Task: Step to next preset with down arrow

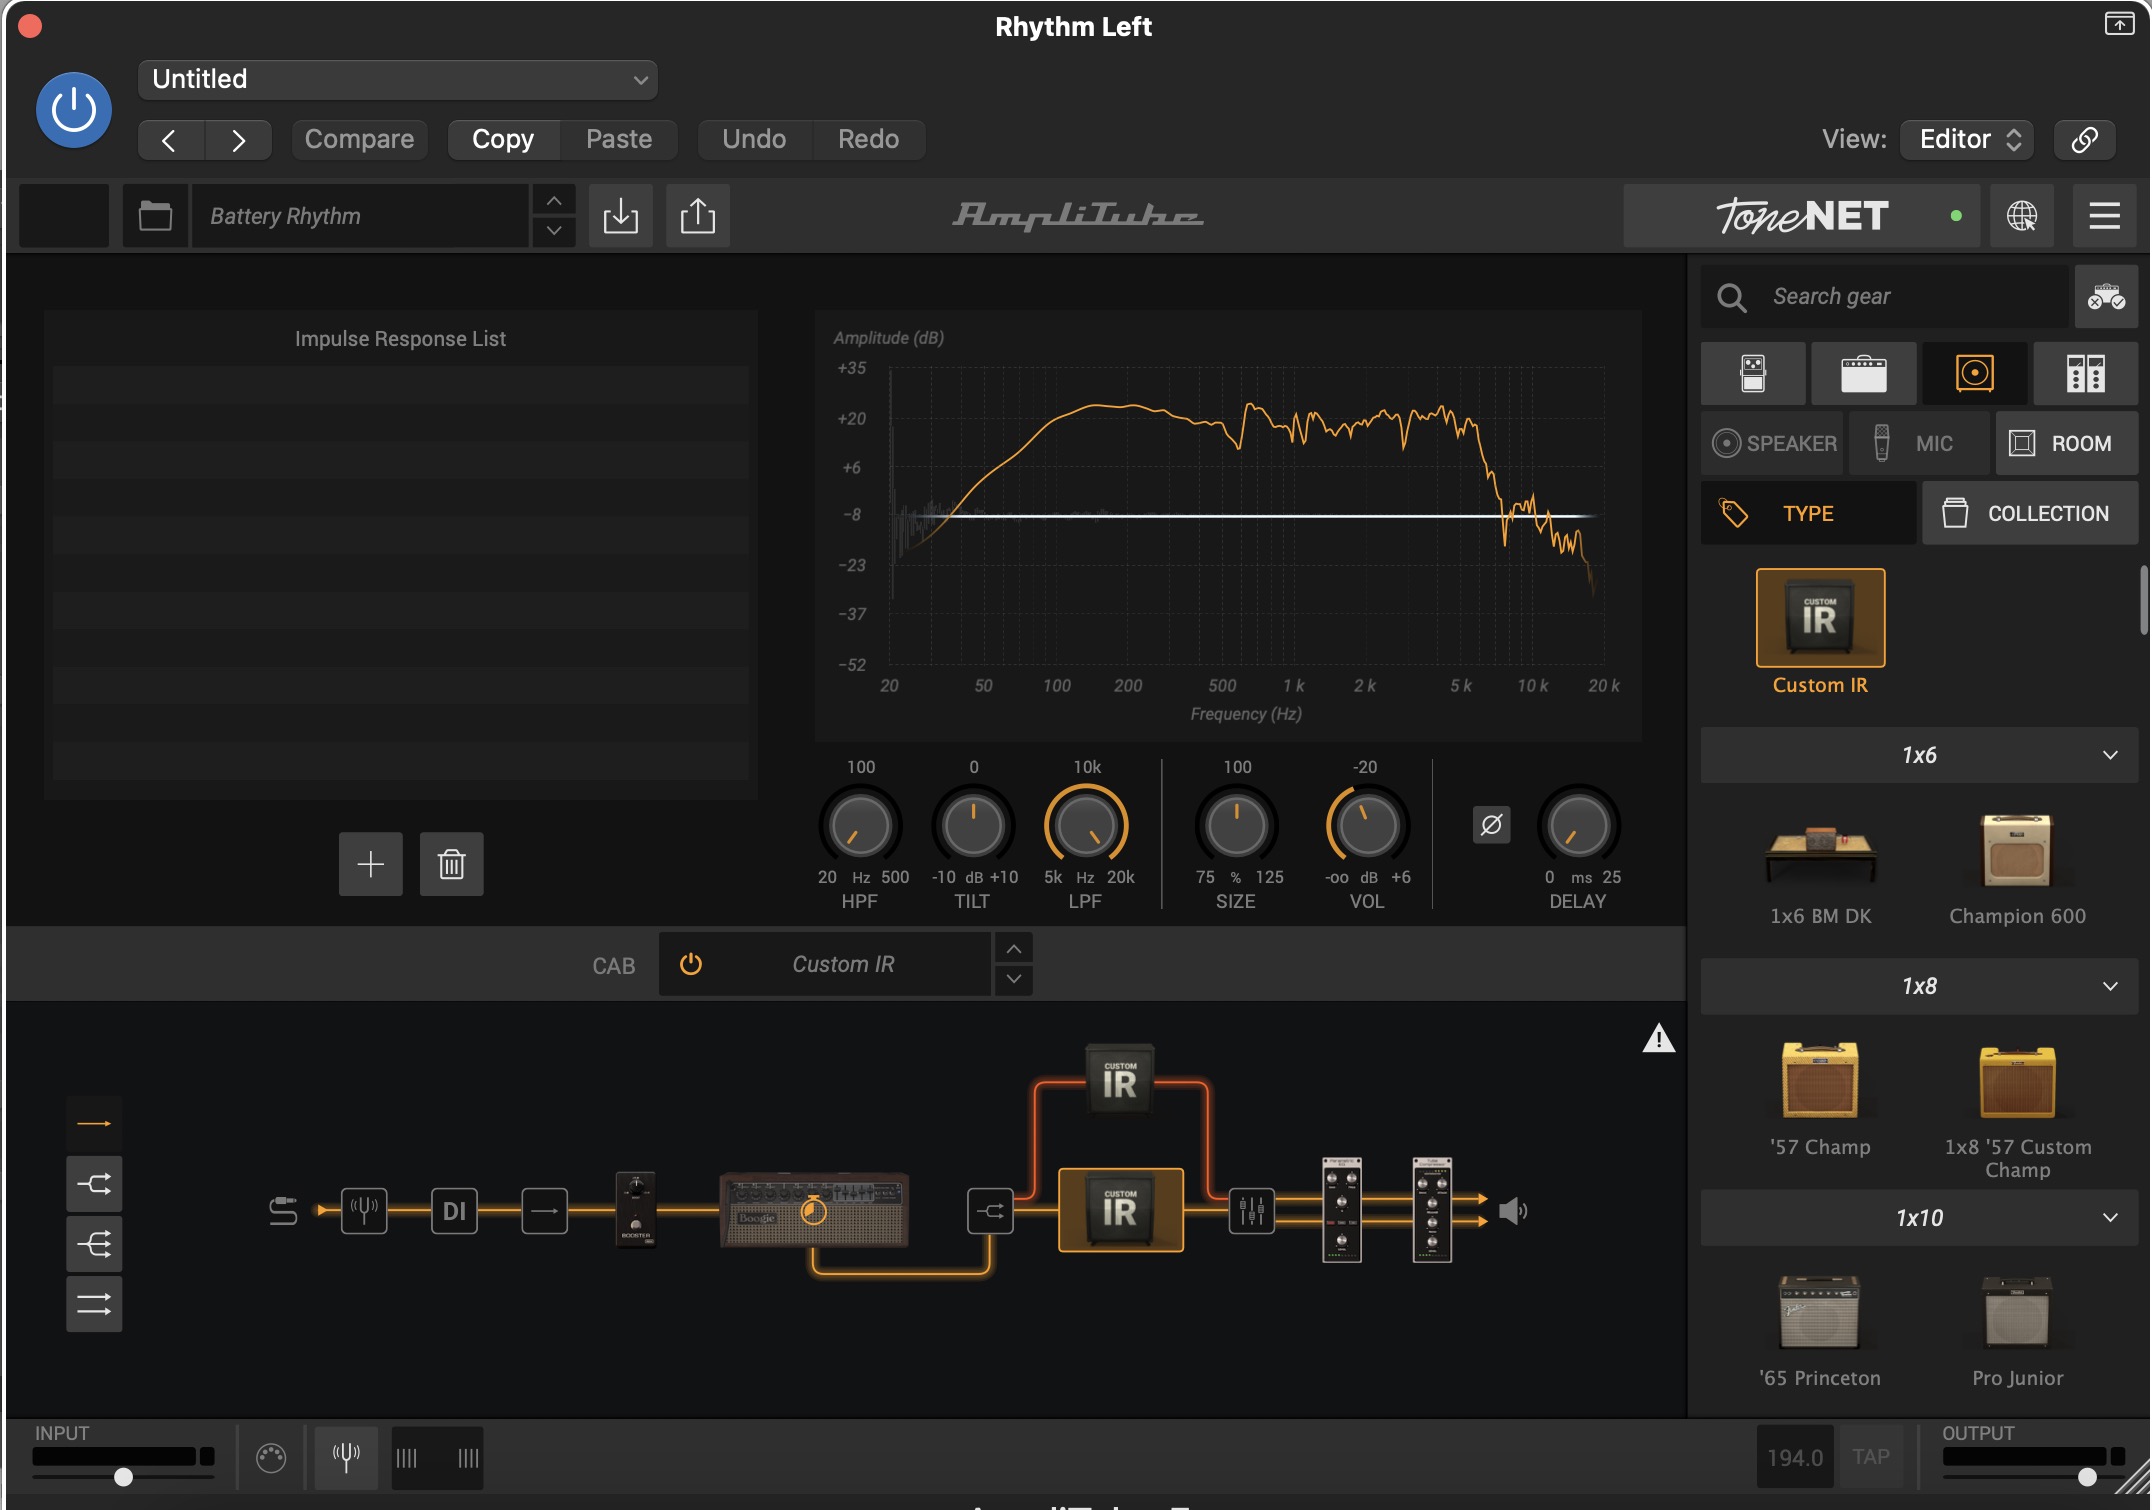Action: [553, 231]
